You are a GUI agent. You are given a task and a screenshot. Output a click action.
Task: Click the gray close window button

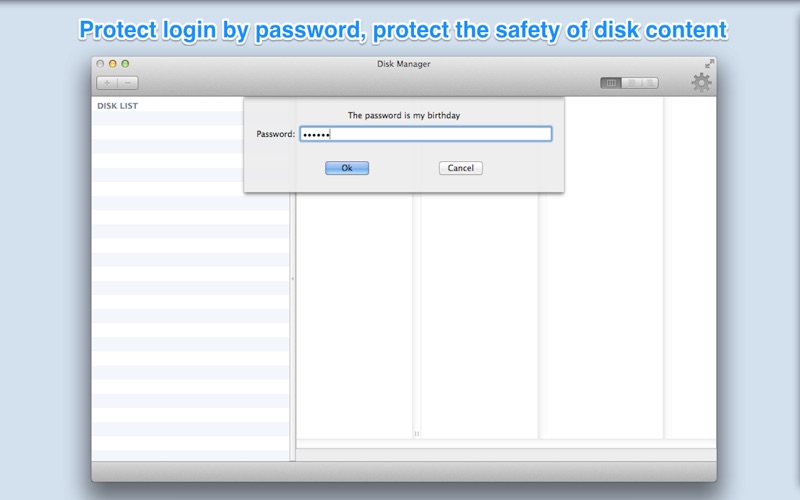click(100, 64)
